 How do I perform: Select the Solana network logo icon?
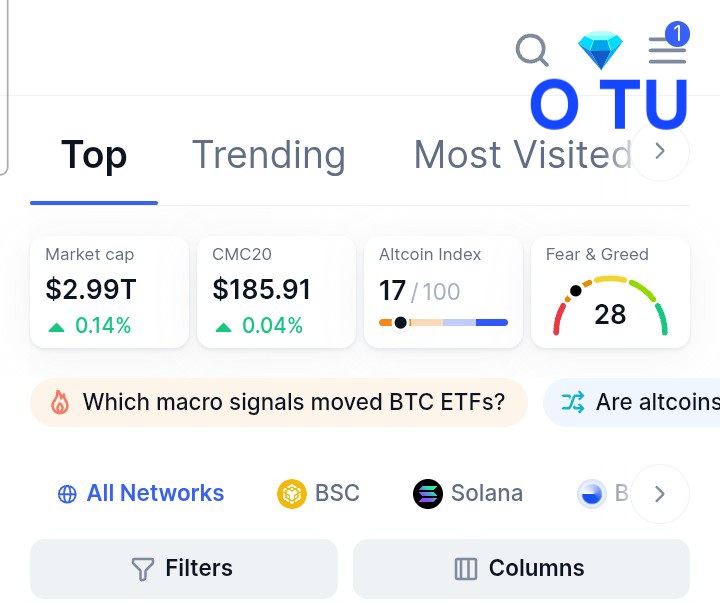(x=427, y=494)
